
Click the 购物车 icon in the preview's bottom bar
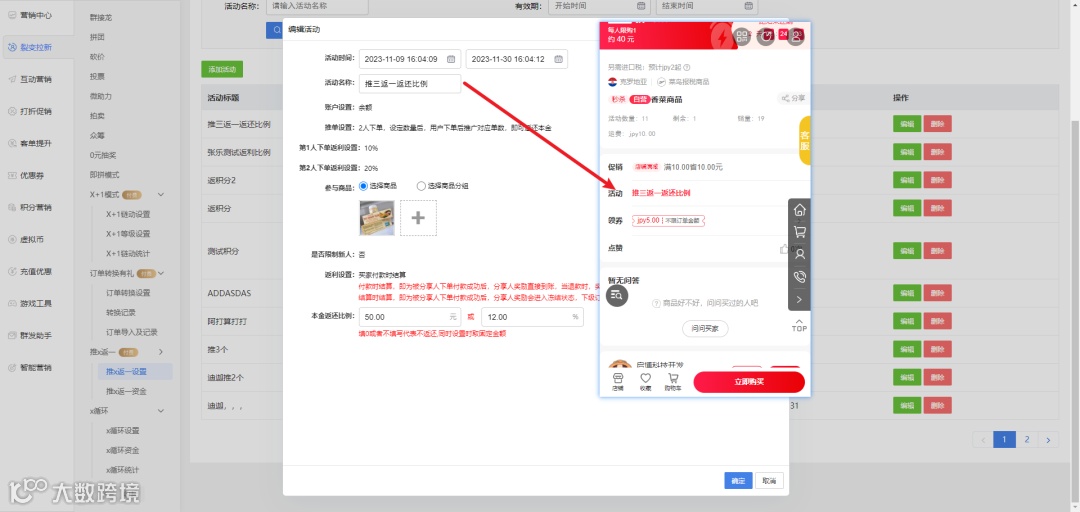(673, 382)
